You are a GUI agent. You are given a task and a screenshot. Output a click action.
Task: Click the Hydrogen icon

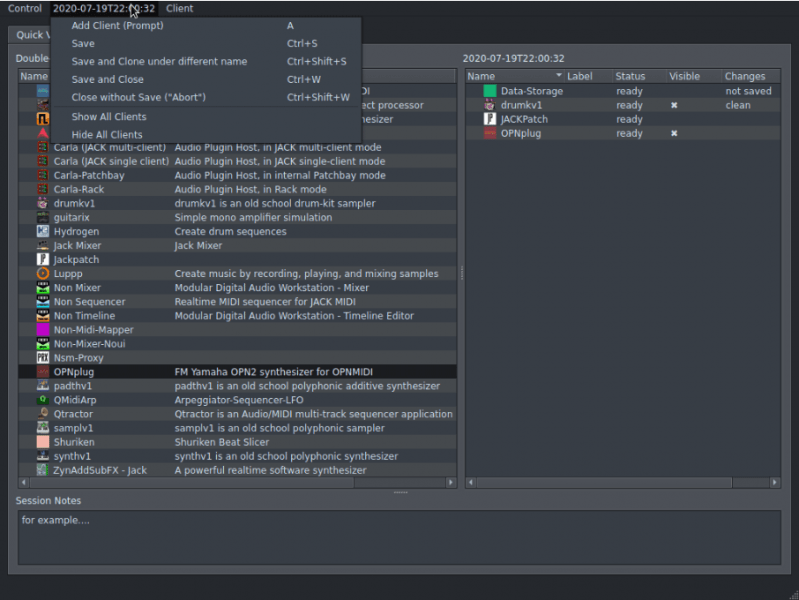(43, 231)
